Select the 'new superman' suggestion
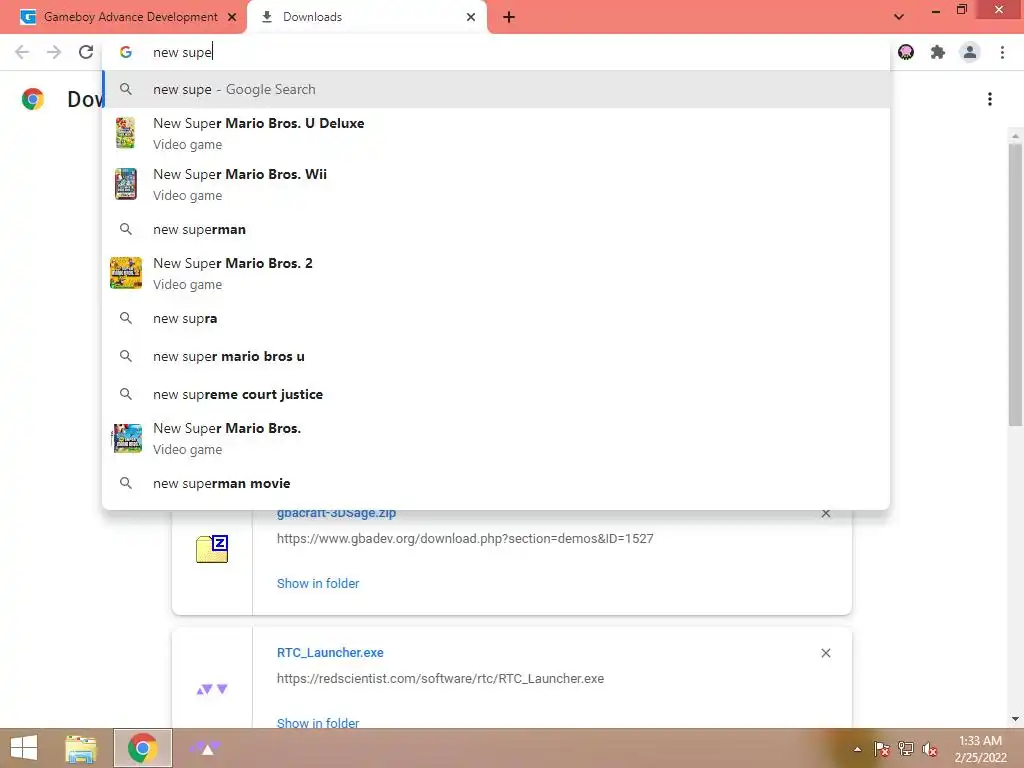 click(x=496, y=229)
